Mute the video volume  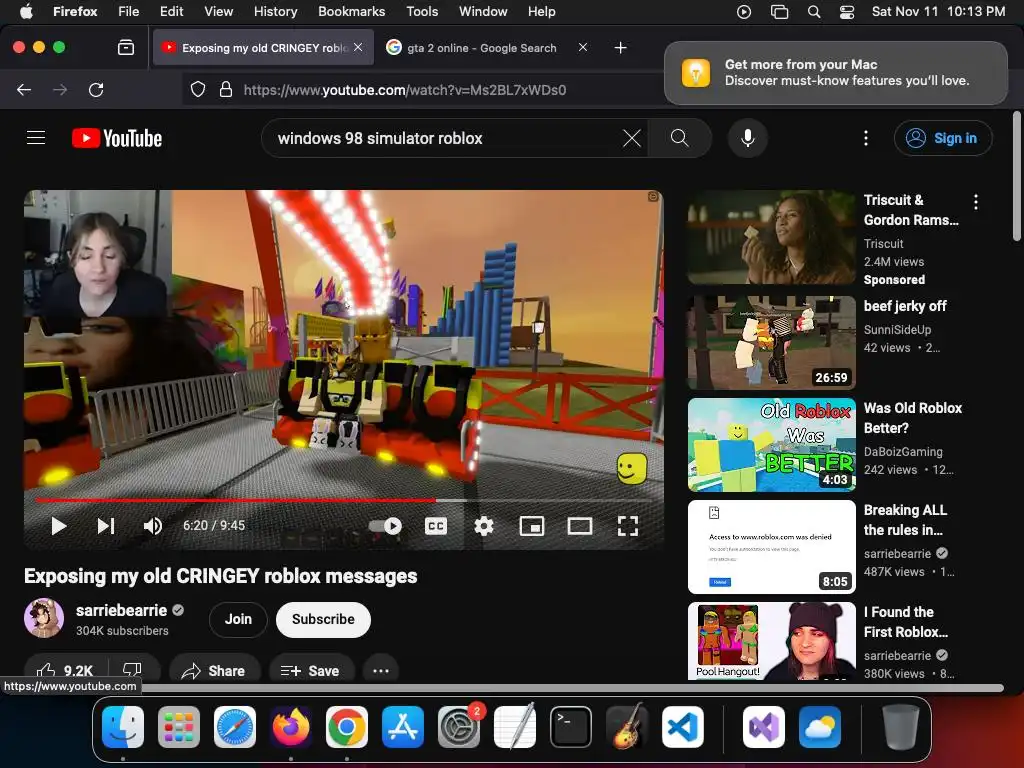coord(153,526)
